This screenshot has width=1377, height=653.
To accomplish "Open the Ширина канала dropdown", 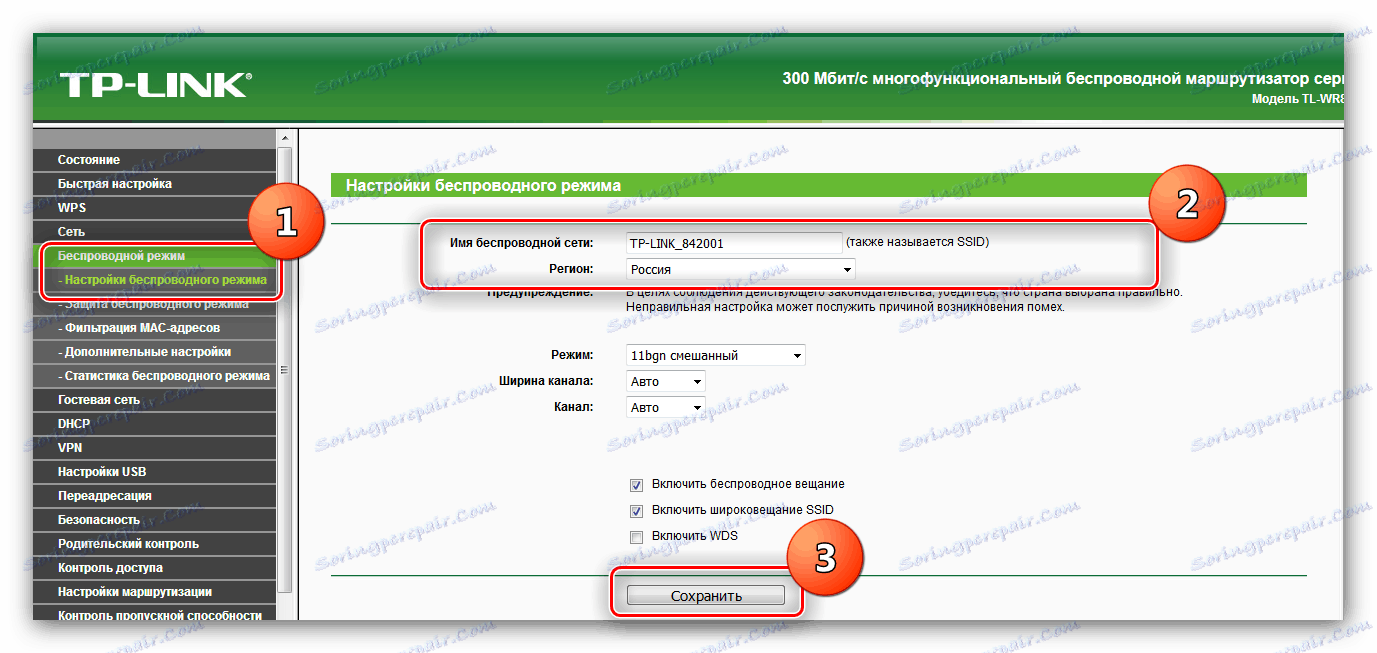I will pos(665,381).
